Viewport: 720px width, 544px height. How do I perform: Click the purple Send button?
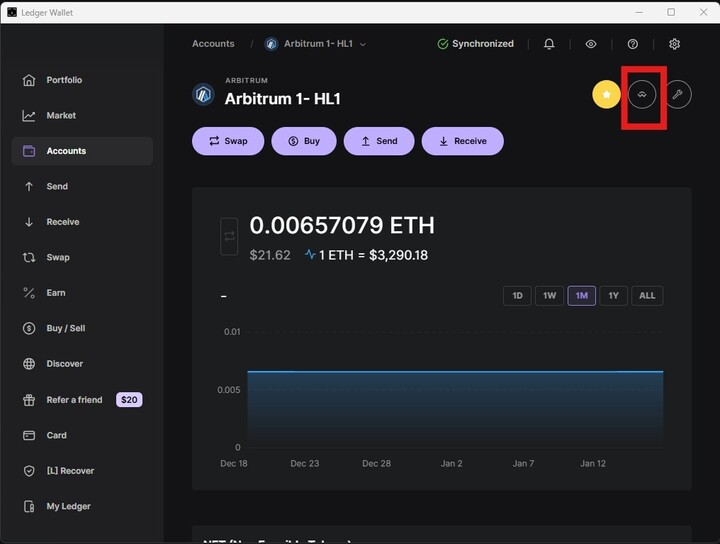[379, 141]
